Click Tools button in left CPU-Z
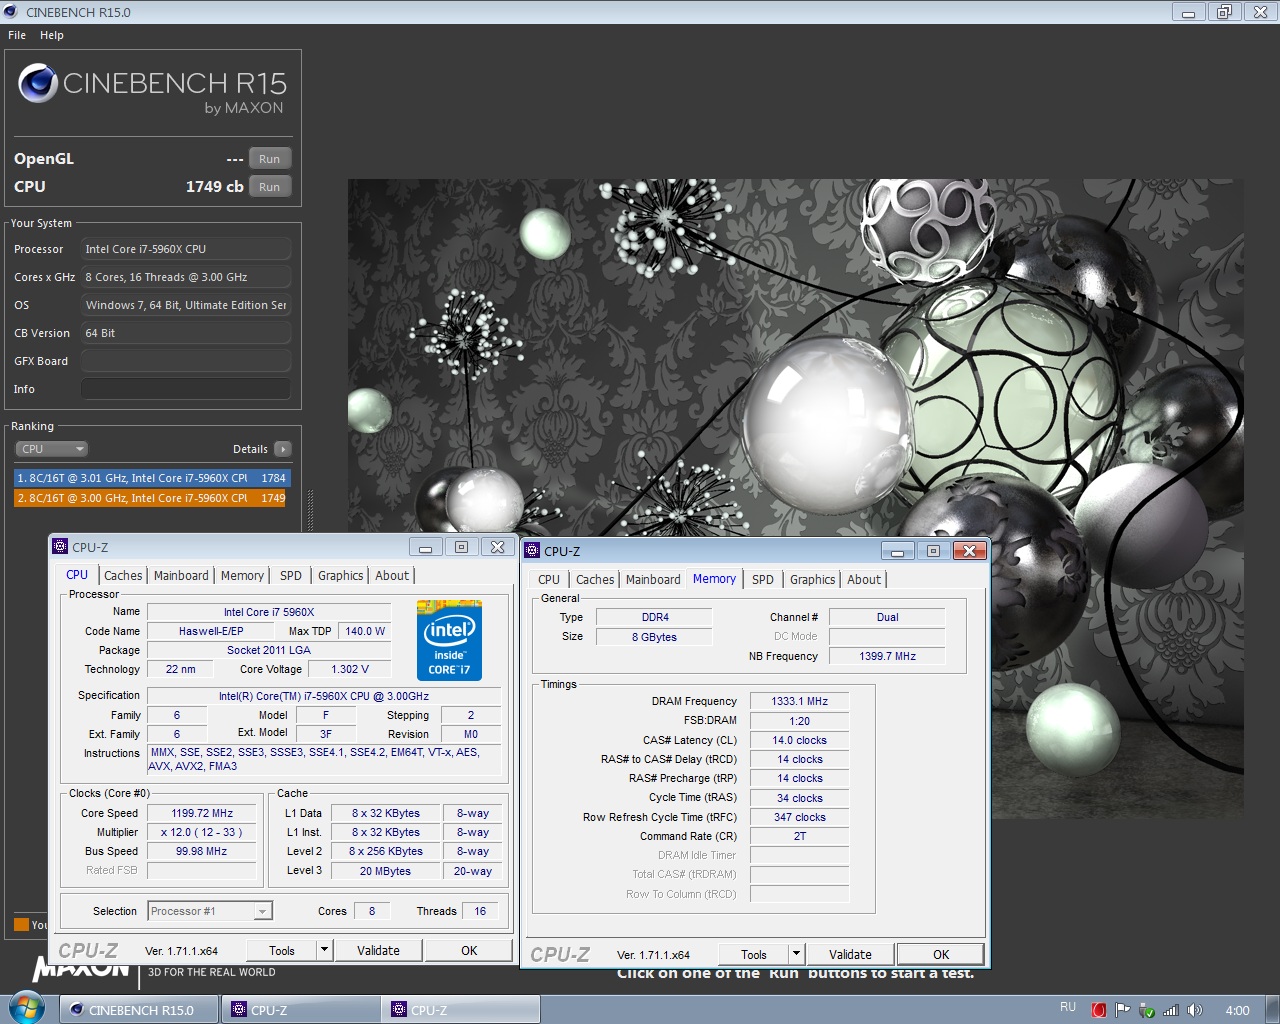This screenshot has width=1280, height=1024. coord(282,950)
